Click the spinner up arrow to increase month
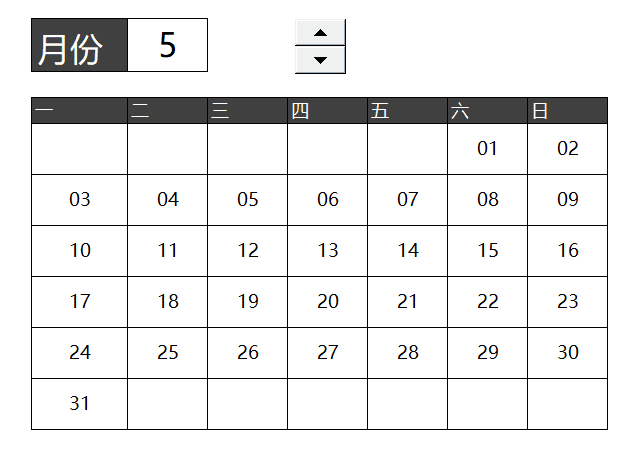The height and width of the screenshot is (454, 641). click(x=320, y=33)
